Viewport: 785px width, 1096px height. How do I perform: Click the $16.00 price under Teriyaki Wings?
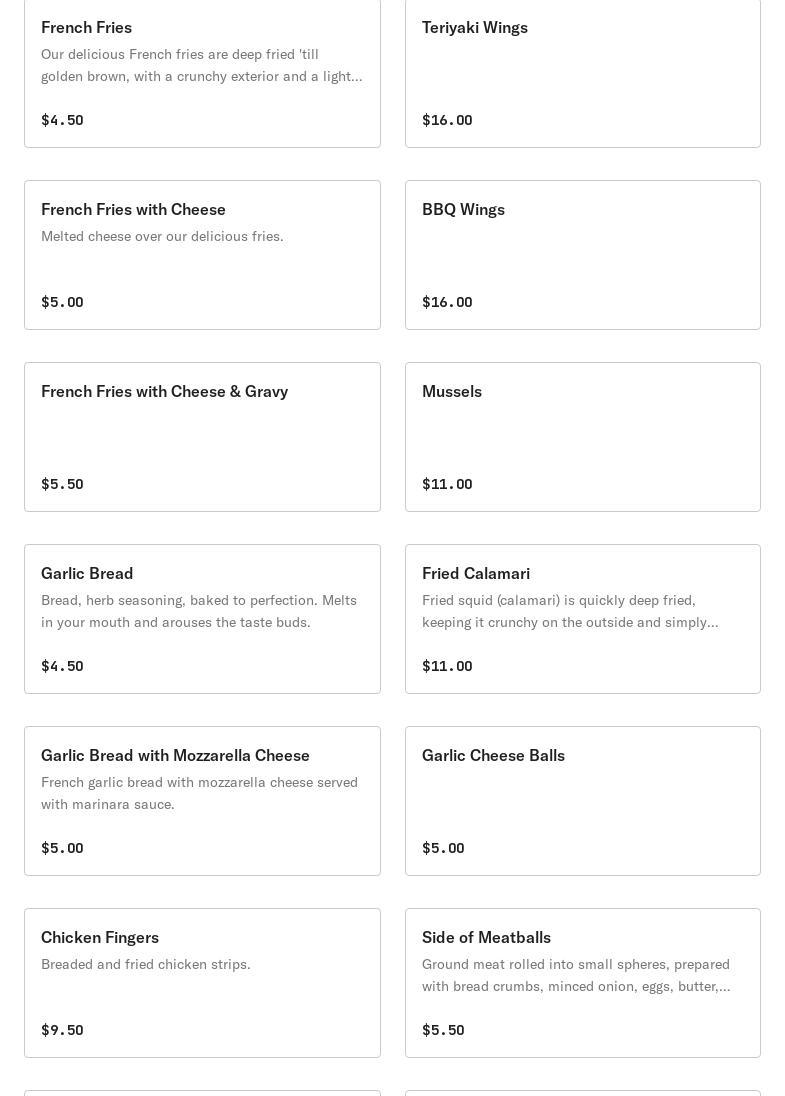coord(447,120)
